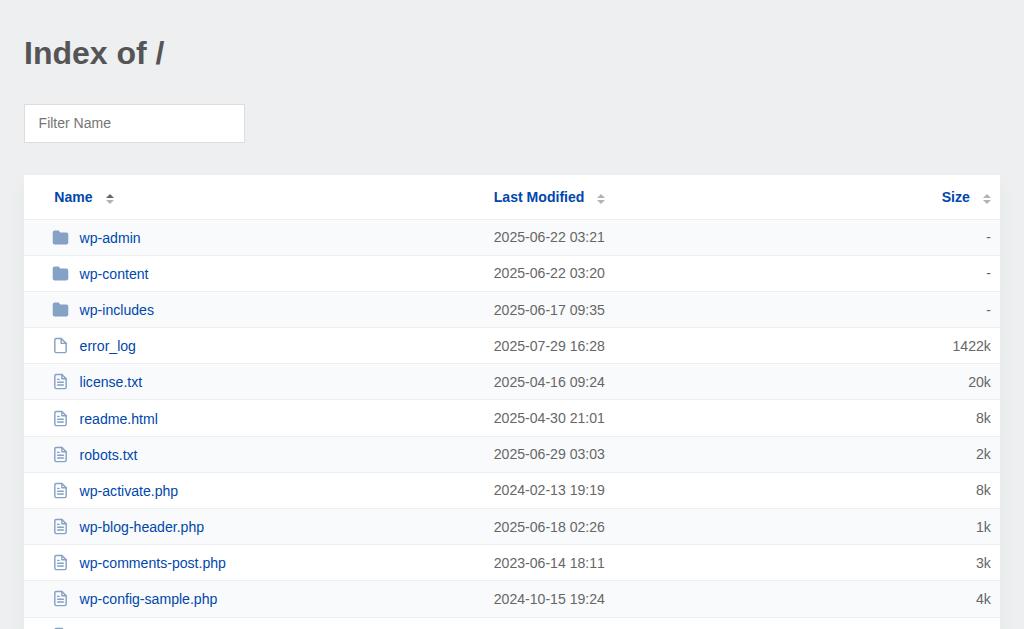Open the readme.html link
The width and height of the screenshot is (1024, 629).
[118, 419]
